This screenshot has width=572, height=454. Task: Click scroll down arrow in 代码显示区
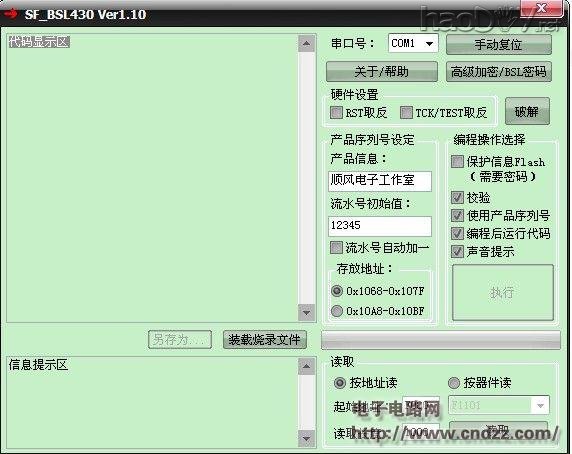(306, 313)
